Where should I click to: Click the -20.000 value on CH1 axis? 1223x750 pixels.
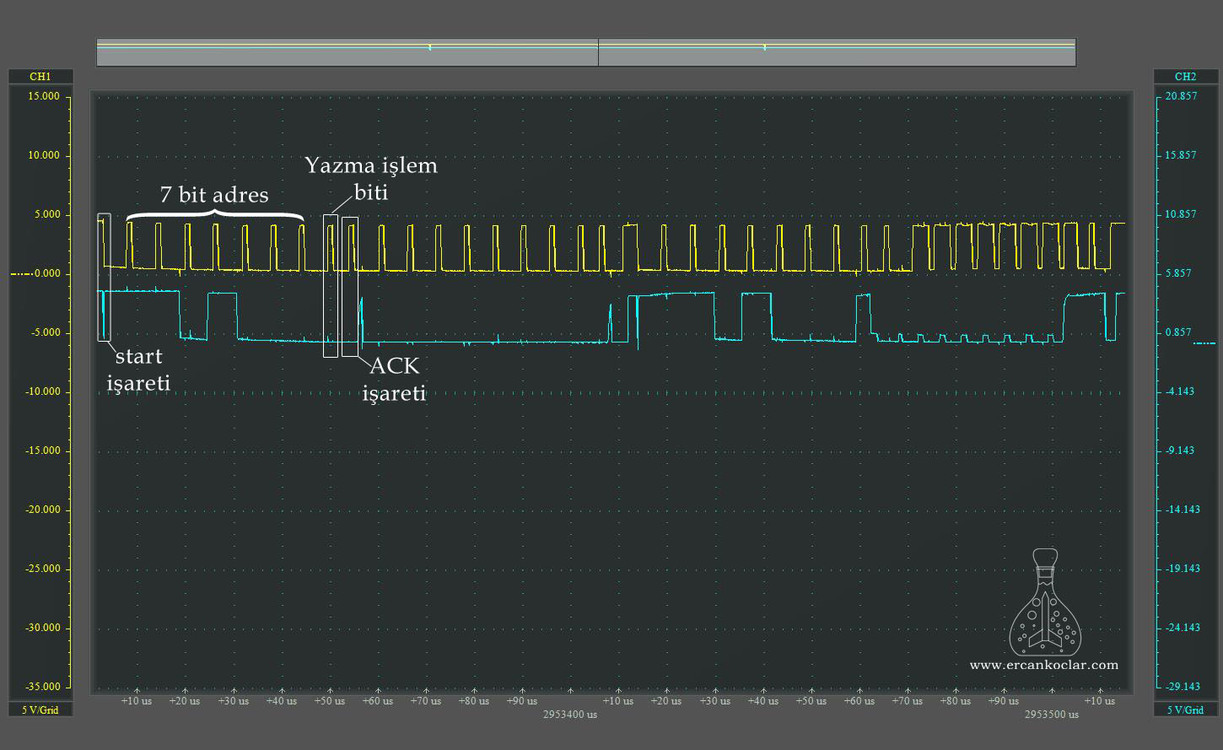(45, 510)
